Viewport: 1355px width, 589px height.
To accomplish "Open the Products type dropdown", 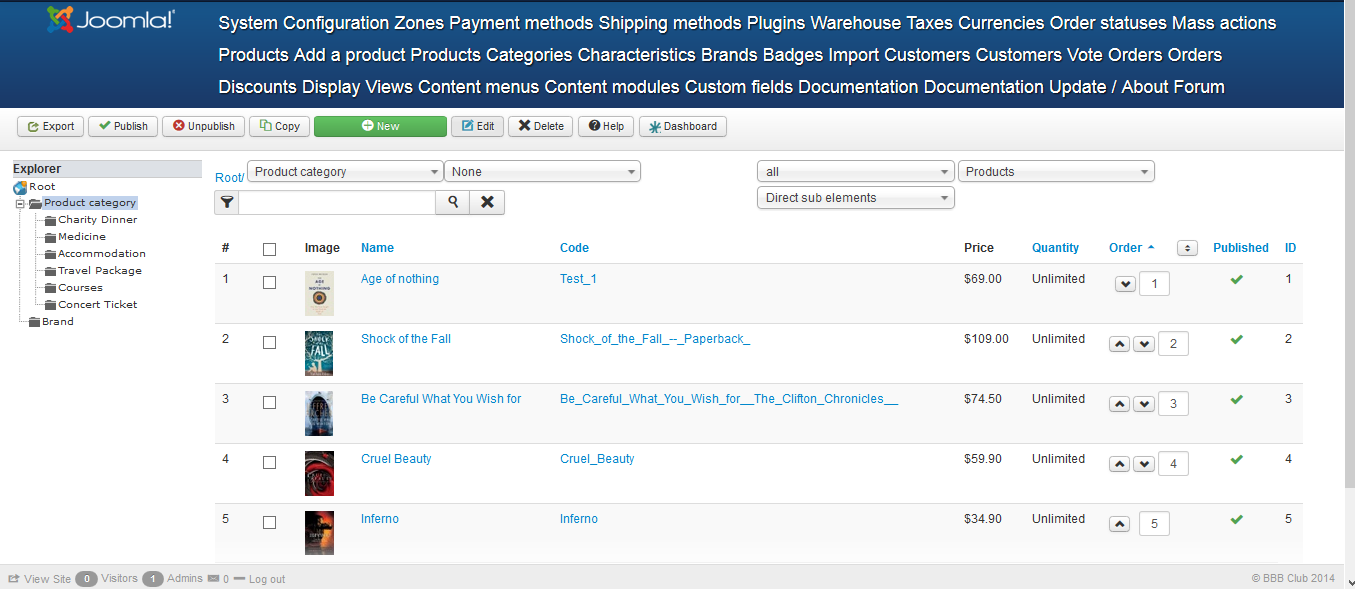I will click(x=1056, y=172).
